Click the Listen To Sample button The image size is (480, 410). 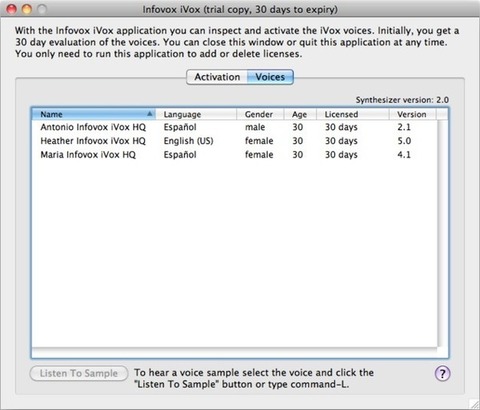(x=79, y=373)
